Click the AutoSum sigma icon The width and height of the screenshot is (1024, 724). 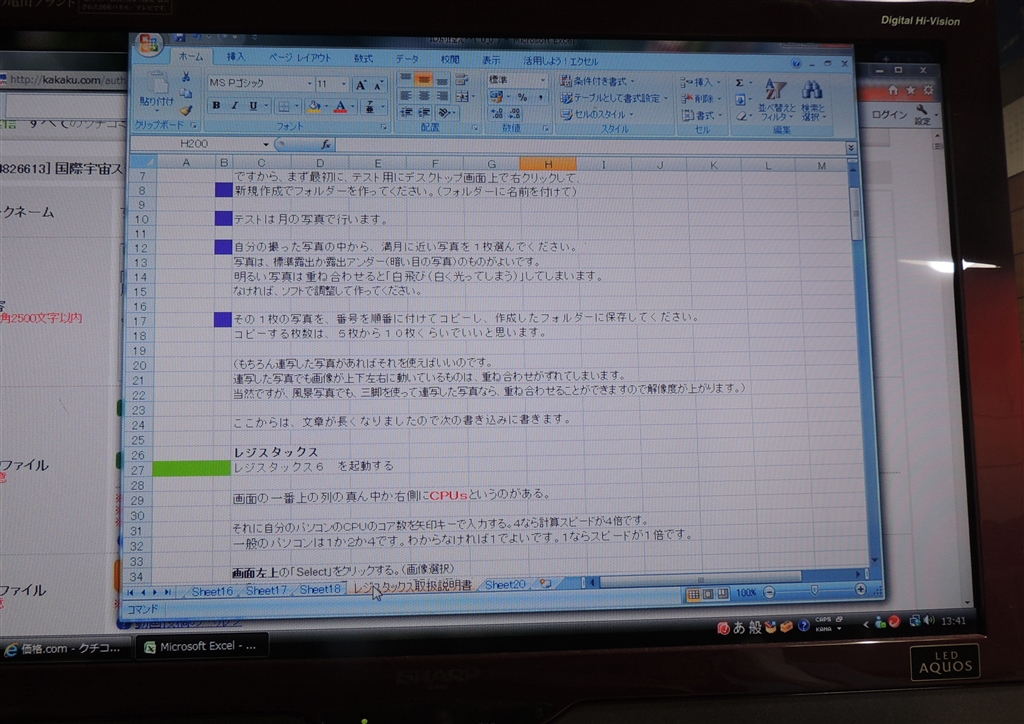[739, 83]
